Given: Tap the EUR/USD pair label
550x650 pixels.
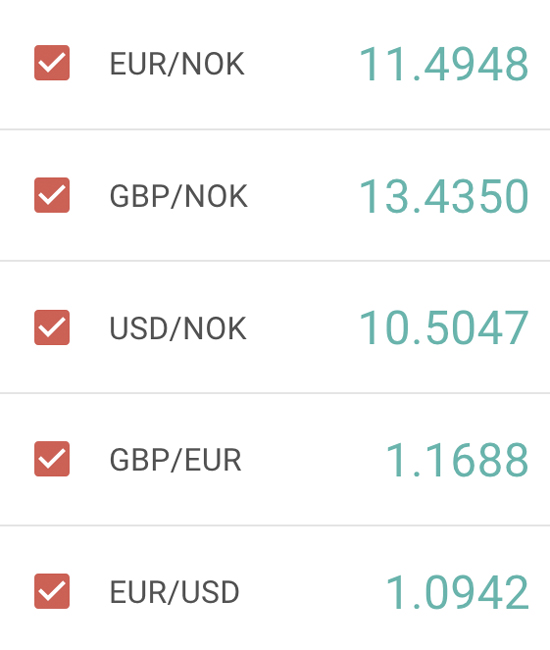Looking at the screenshot, I should [174, 592].
